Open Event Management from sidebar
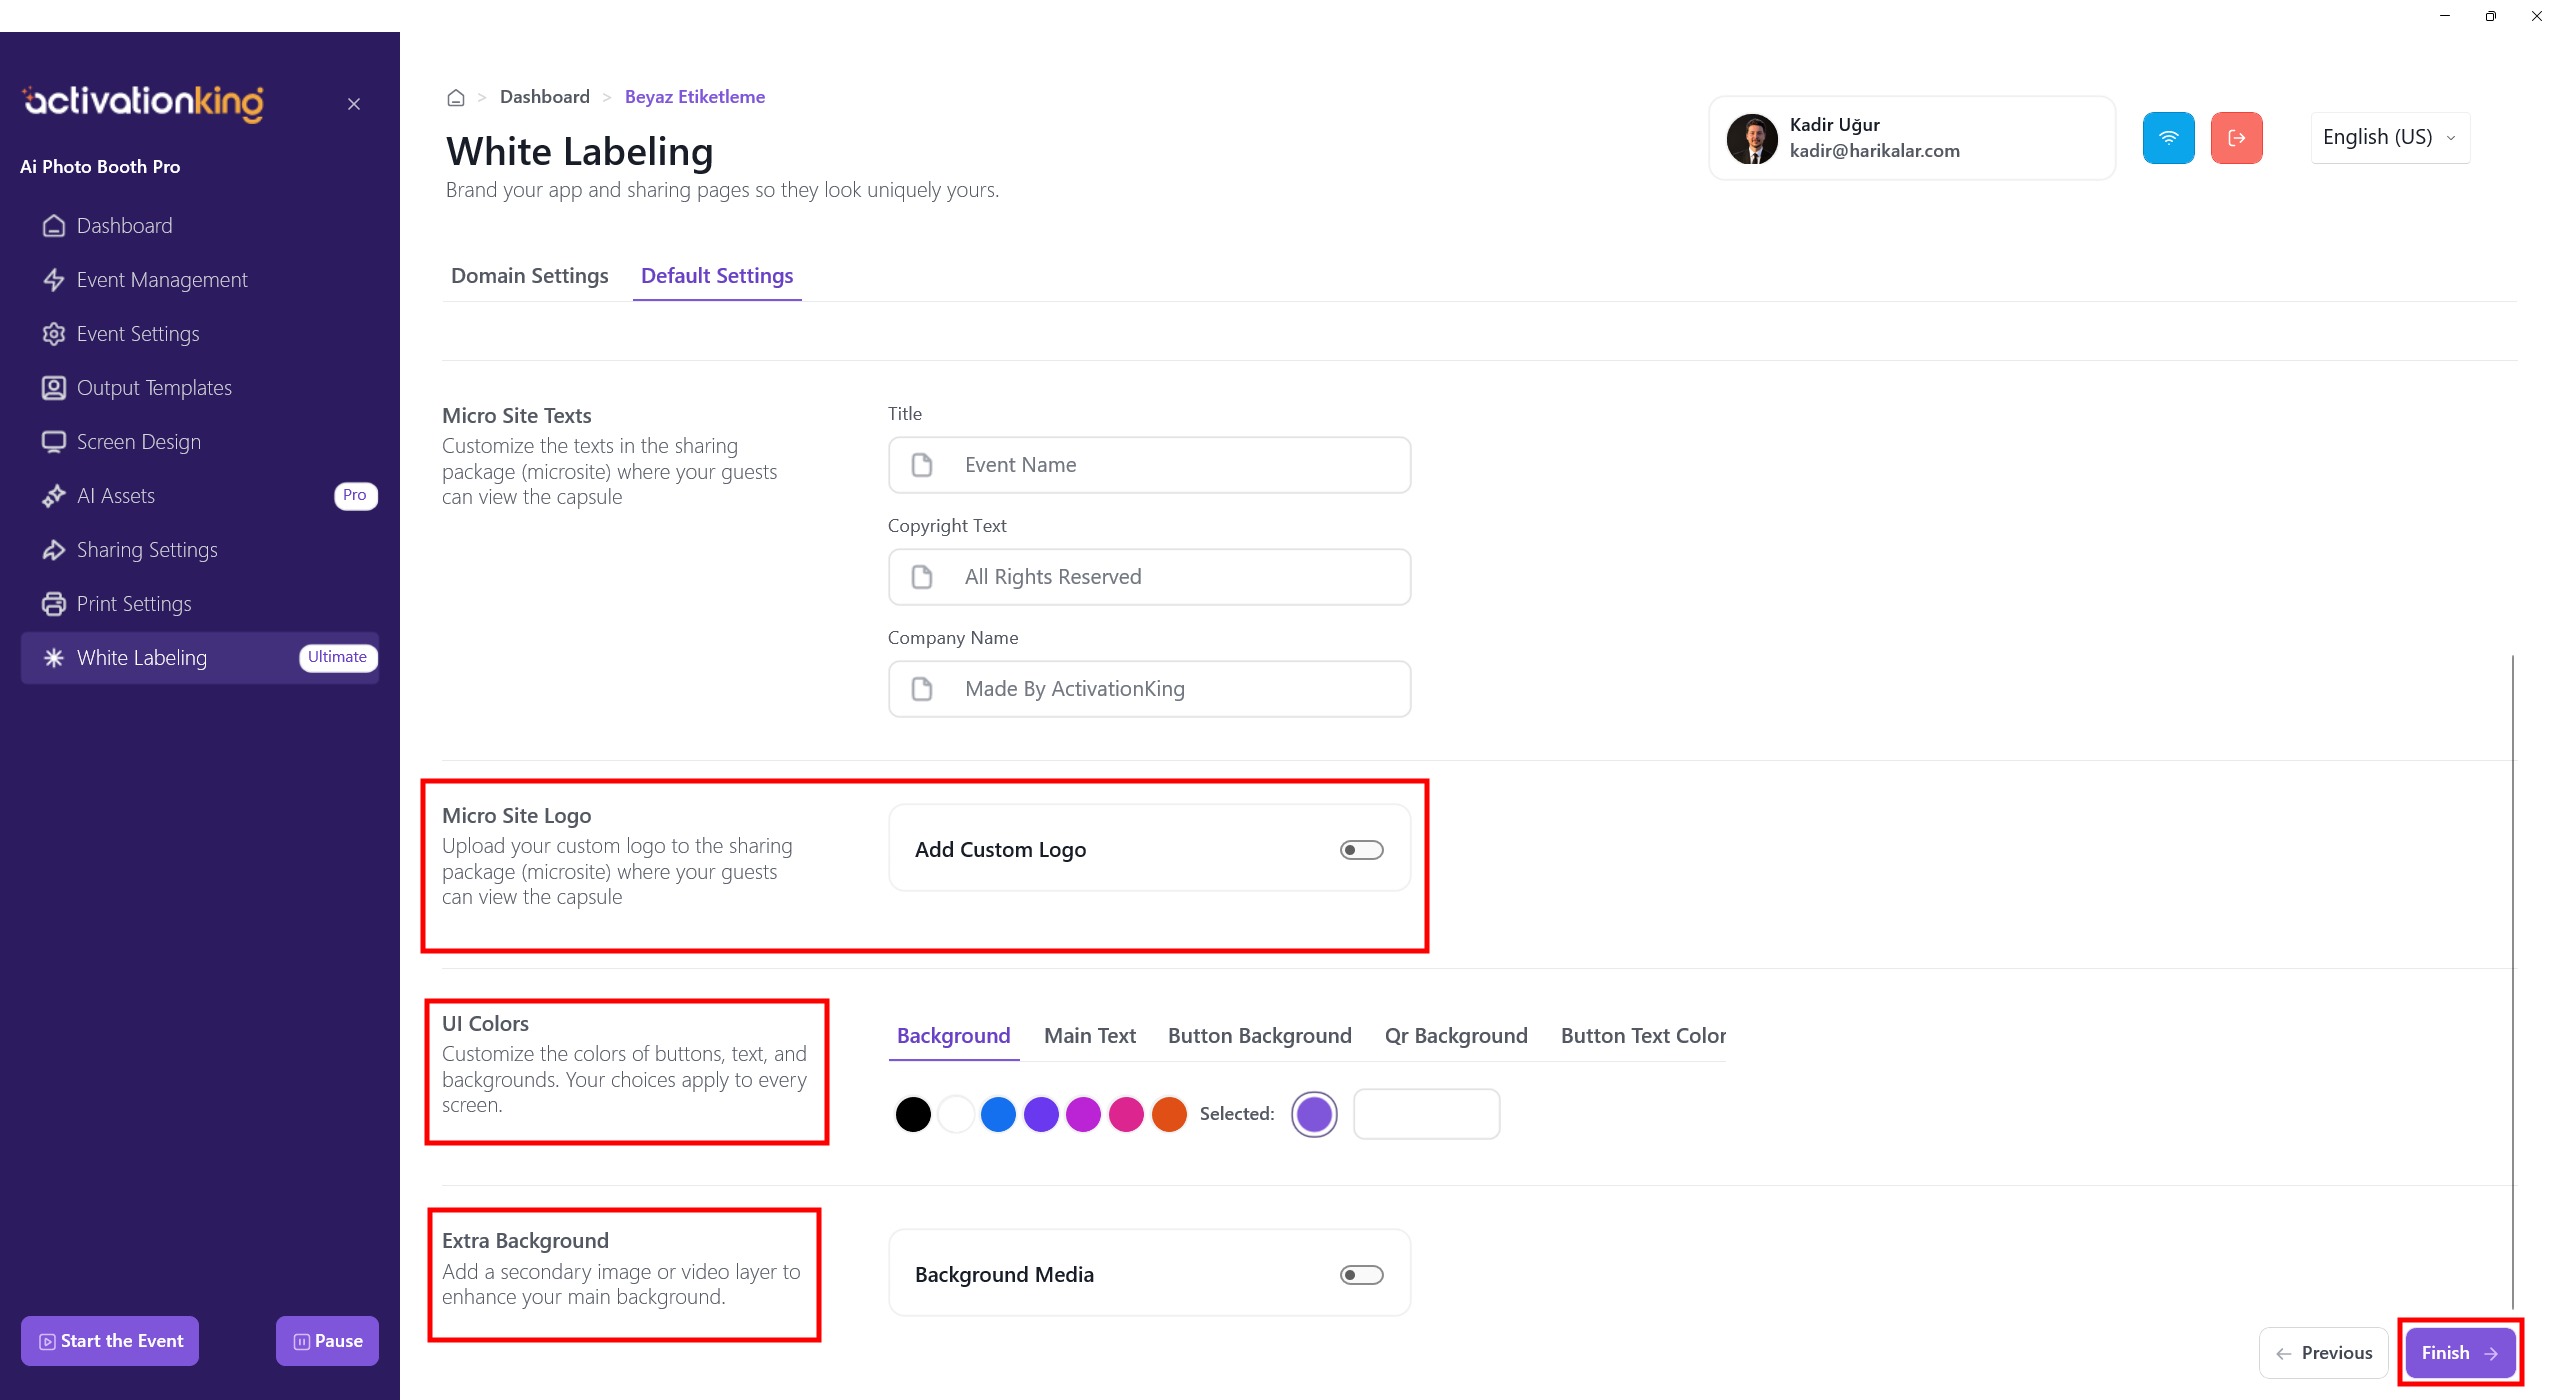 pos(161,280)
